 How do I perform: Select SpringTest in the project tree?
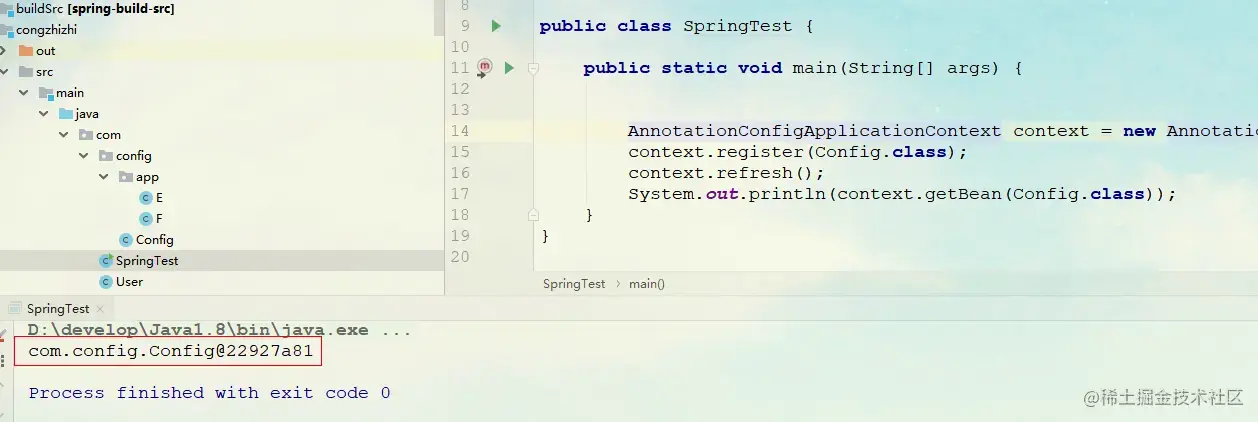coord(147,261)
